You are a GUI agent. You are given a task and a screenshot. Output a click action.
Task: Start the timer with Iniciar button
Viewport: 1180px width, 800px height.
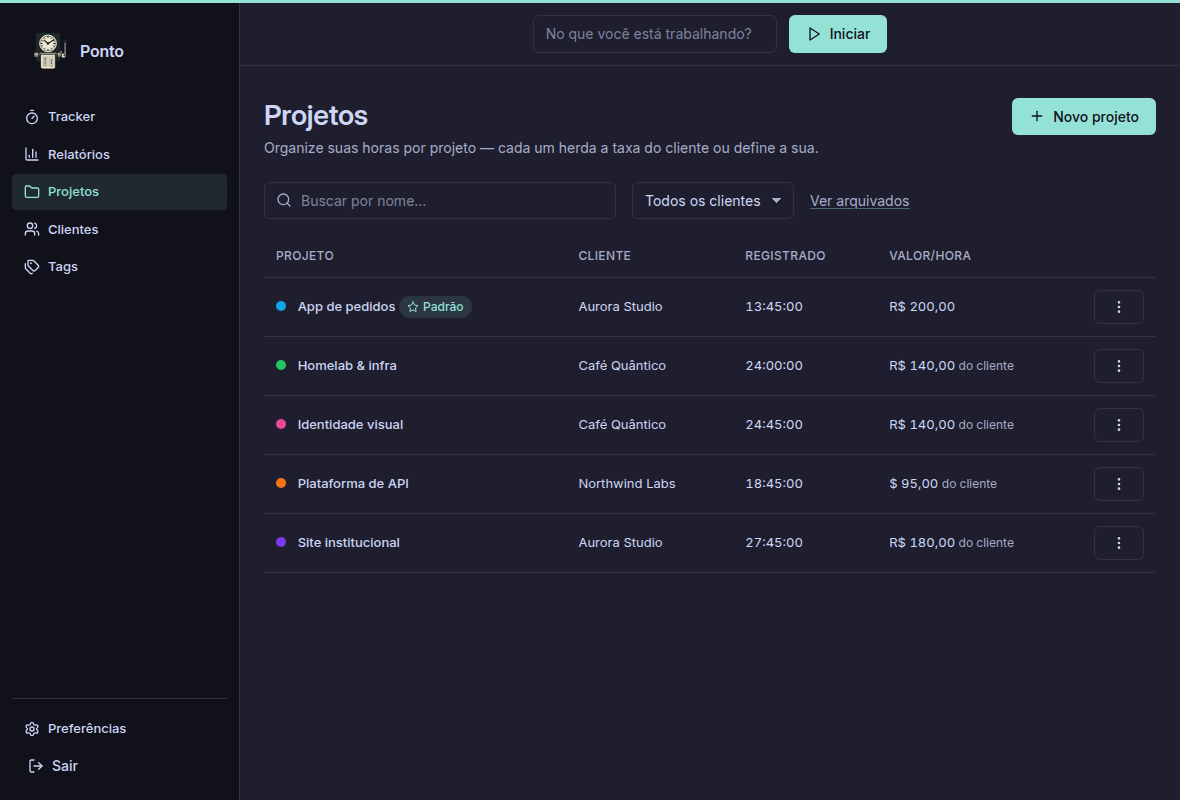(x=838, y=34)
